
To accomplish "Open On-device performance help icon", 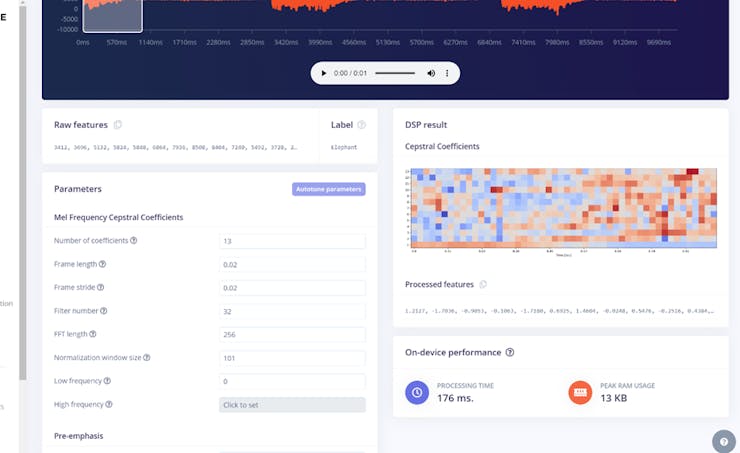I will coord(510,352).
